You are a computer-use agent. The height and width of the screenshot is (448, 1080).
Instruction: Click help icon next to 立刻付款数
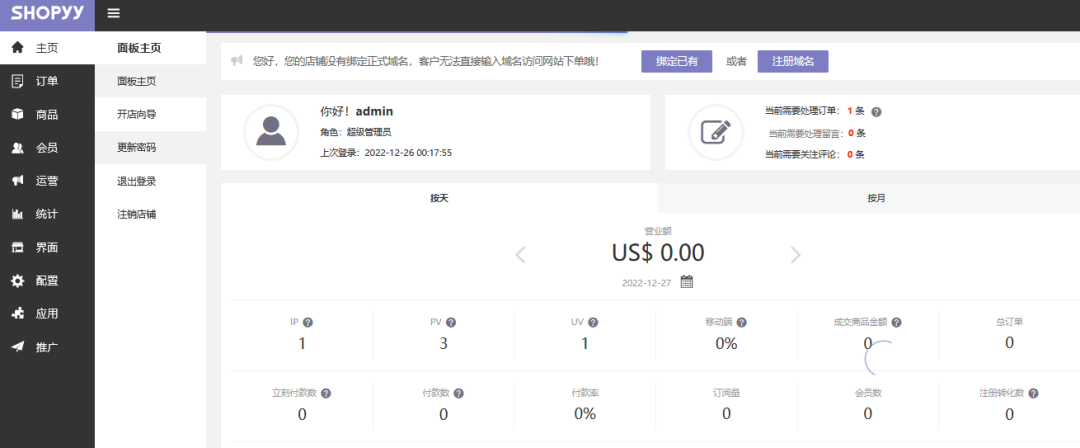(x=326, y=393)
